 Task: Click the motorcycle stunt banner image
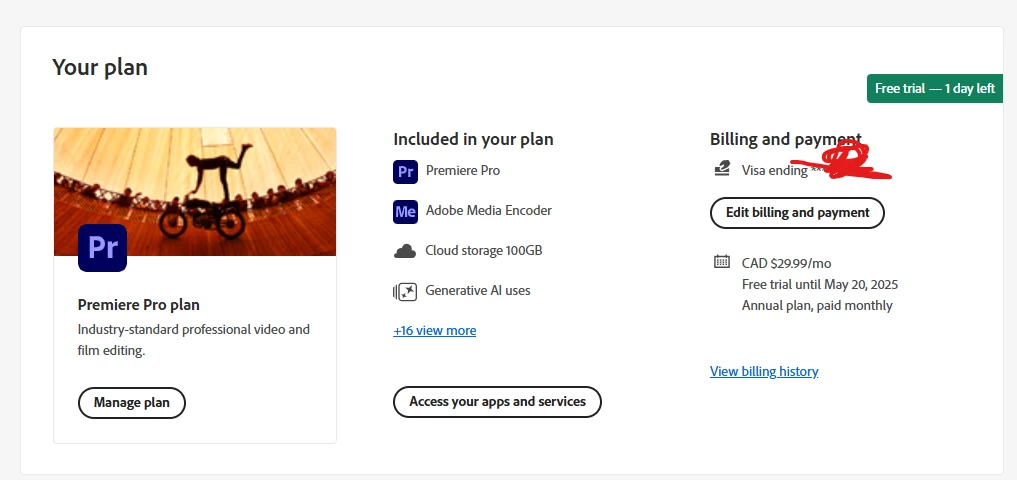pos(195,191)
